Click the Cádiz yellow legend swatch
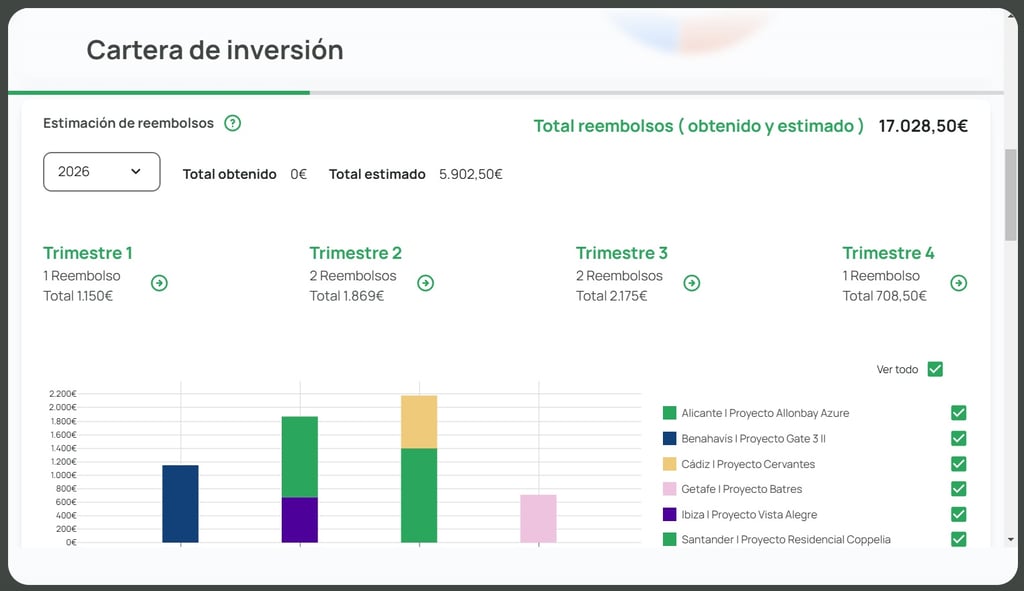Image resolution: width=1024 pixels, height=591 pixels. tap(669, 464)
